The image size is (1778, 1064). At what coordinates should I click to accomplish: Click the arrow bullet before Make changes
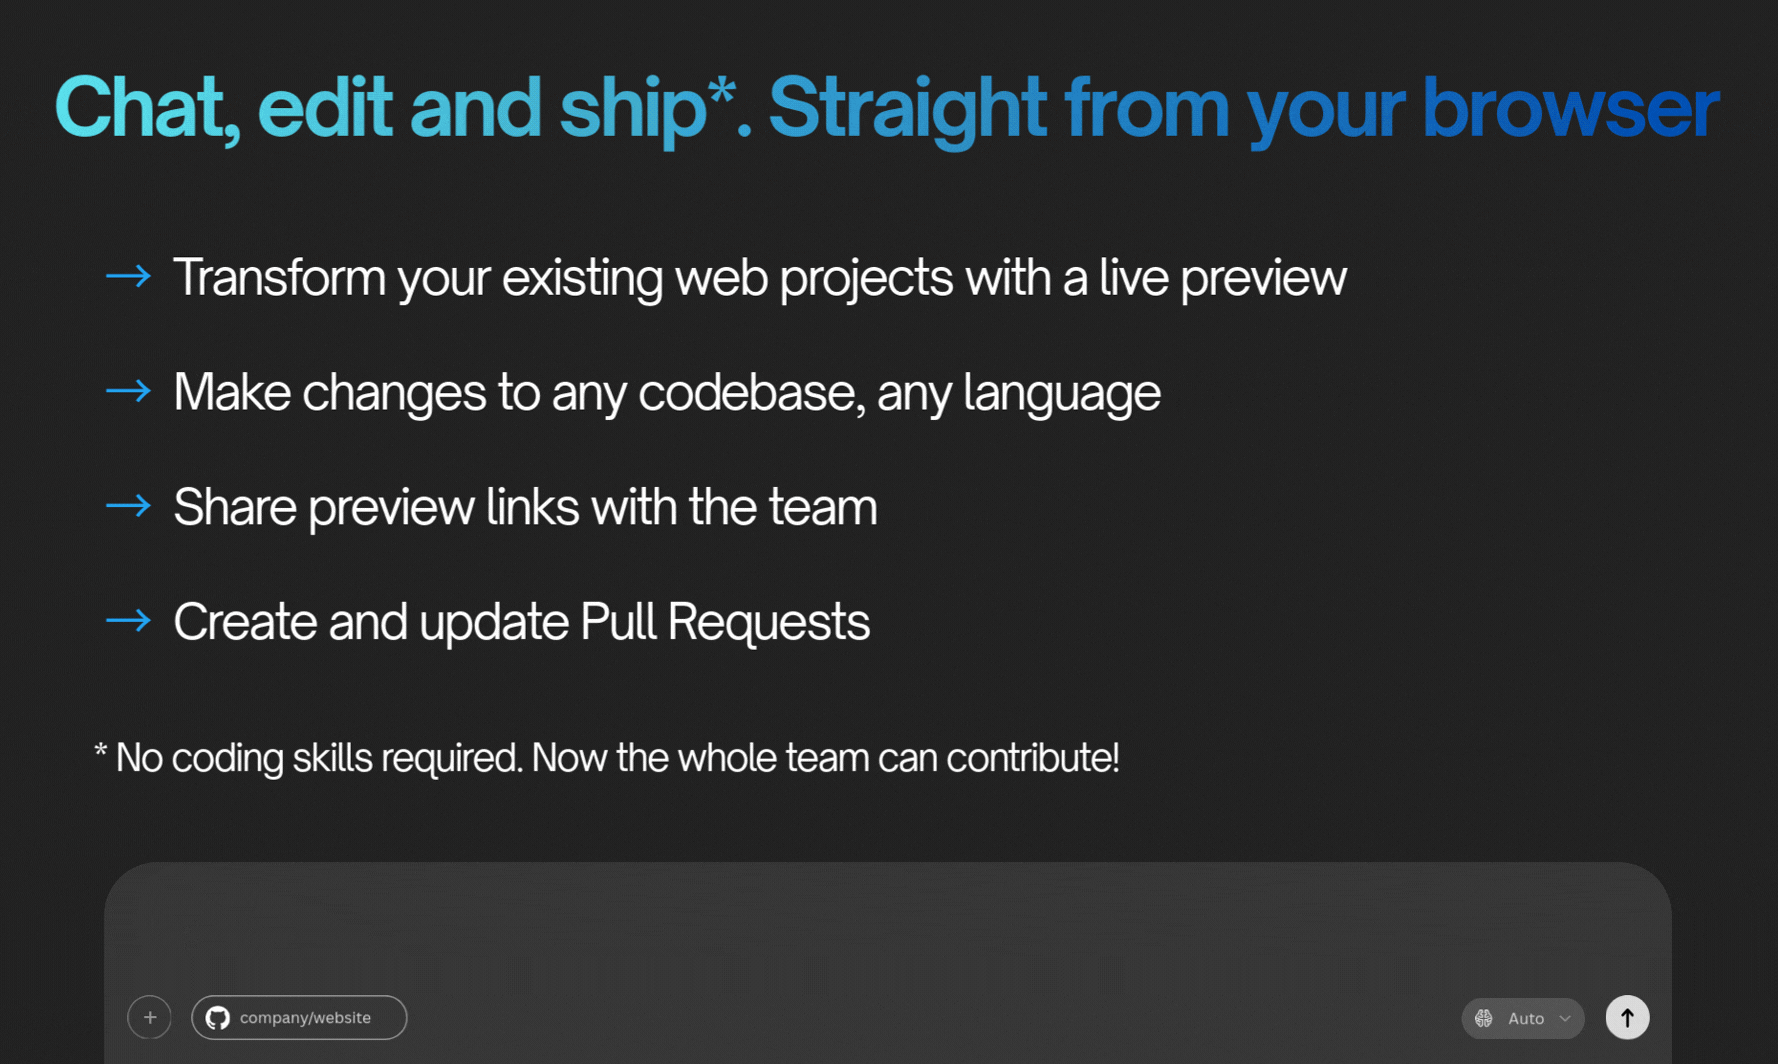[x=129, y=391]
